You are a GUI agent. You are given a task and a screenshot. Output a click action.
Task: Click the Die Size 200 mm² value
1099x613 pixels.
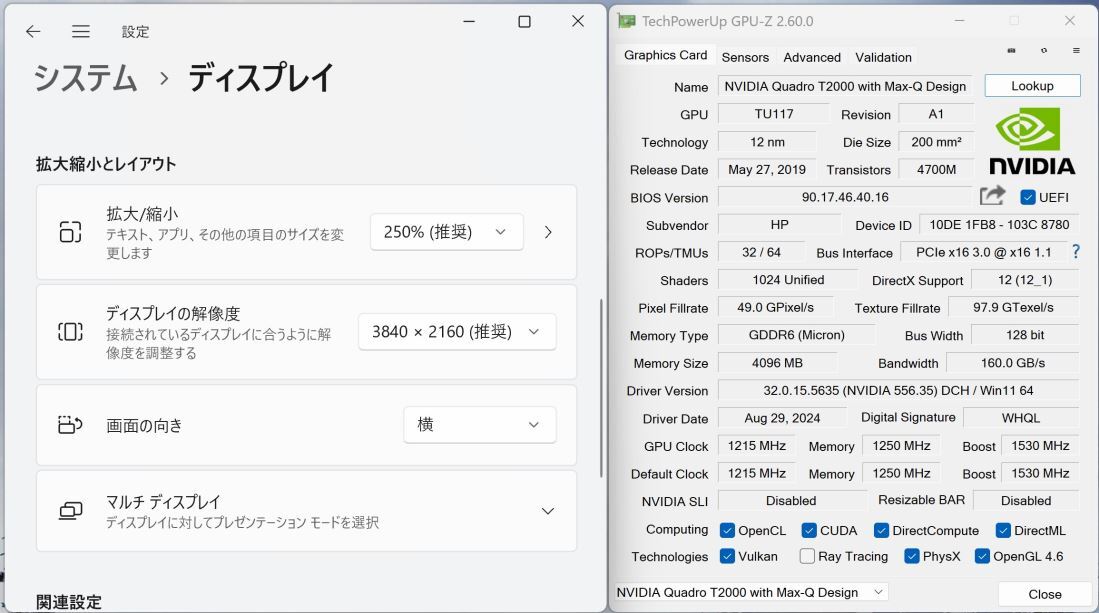tap(936, 142)
